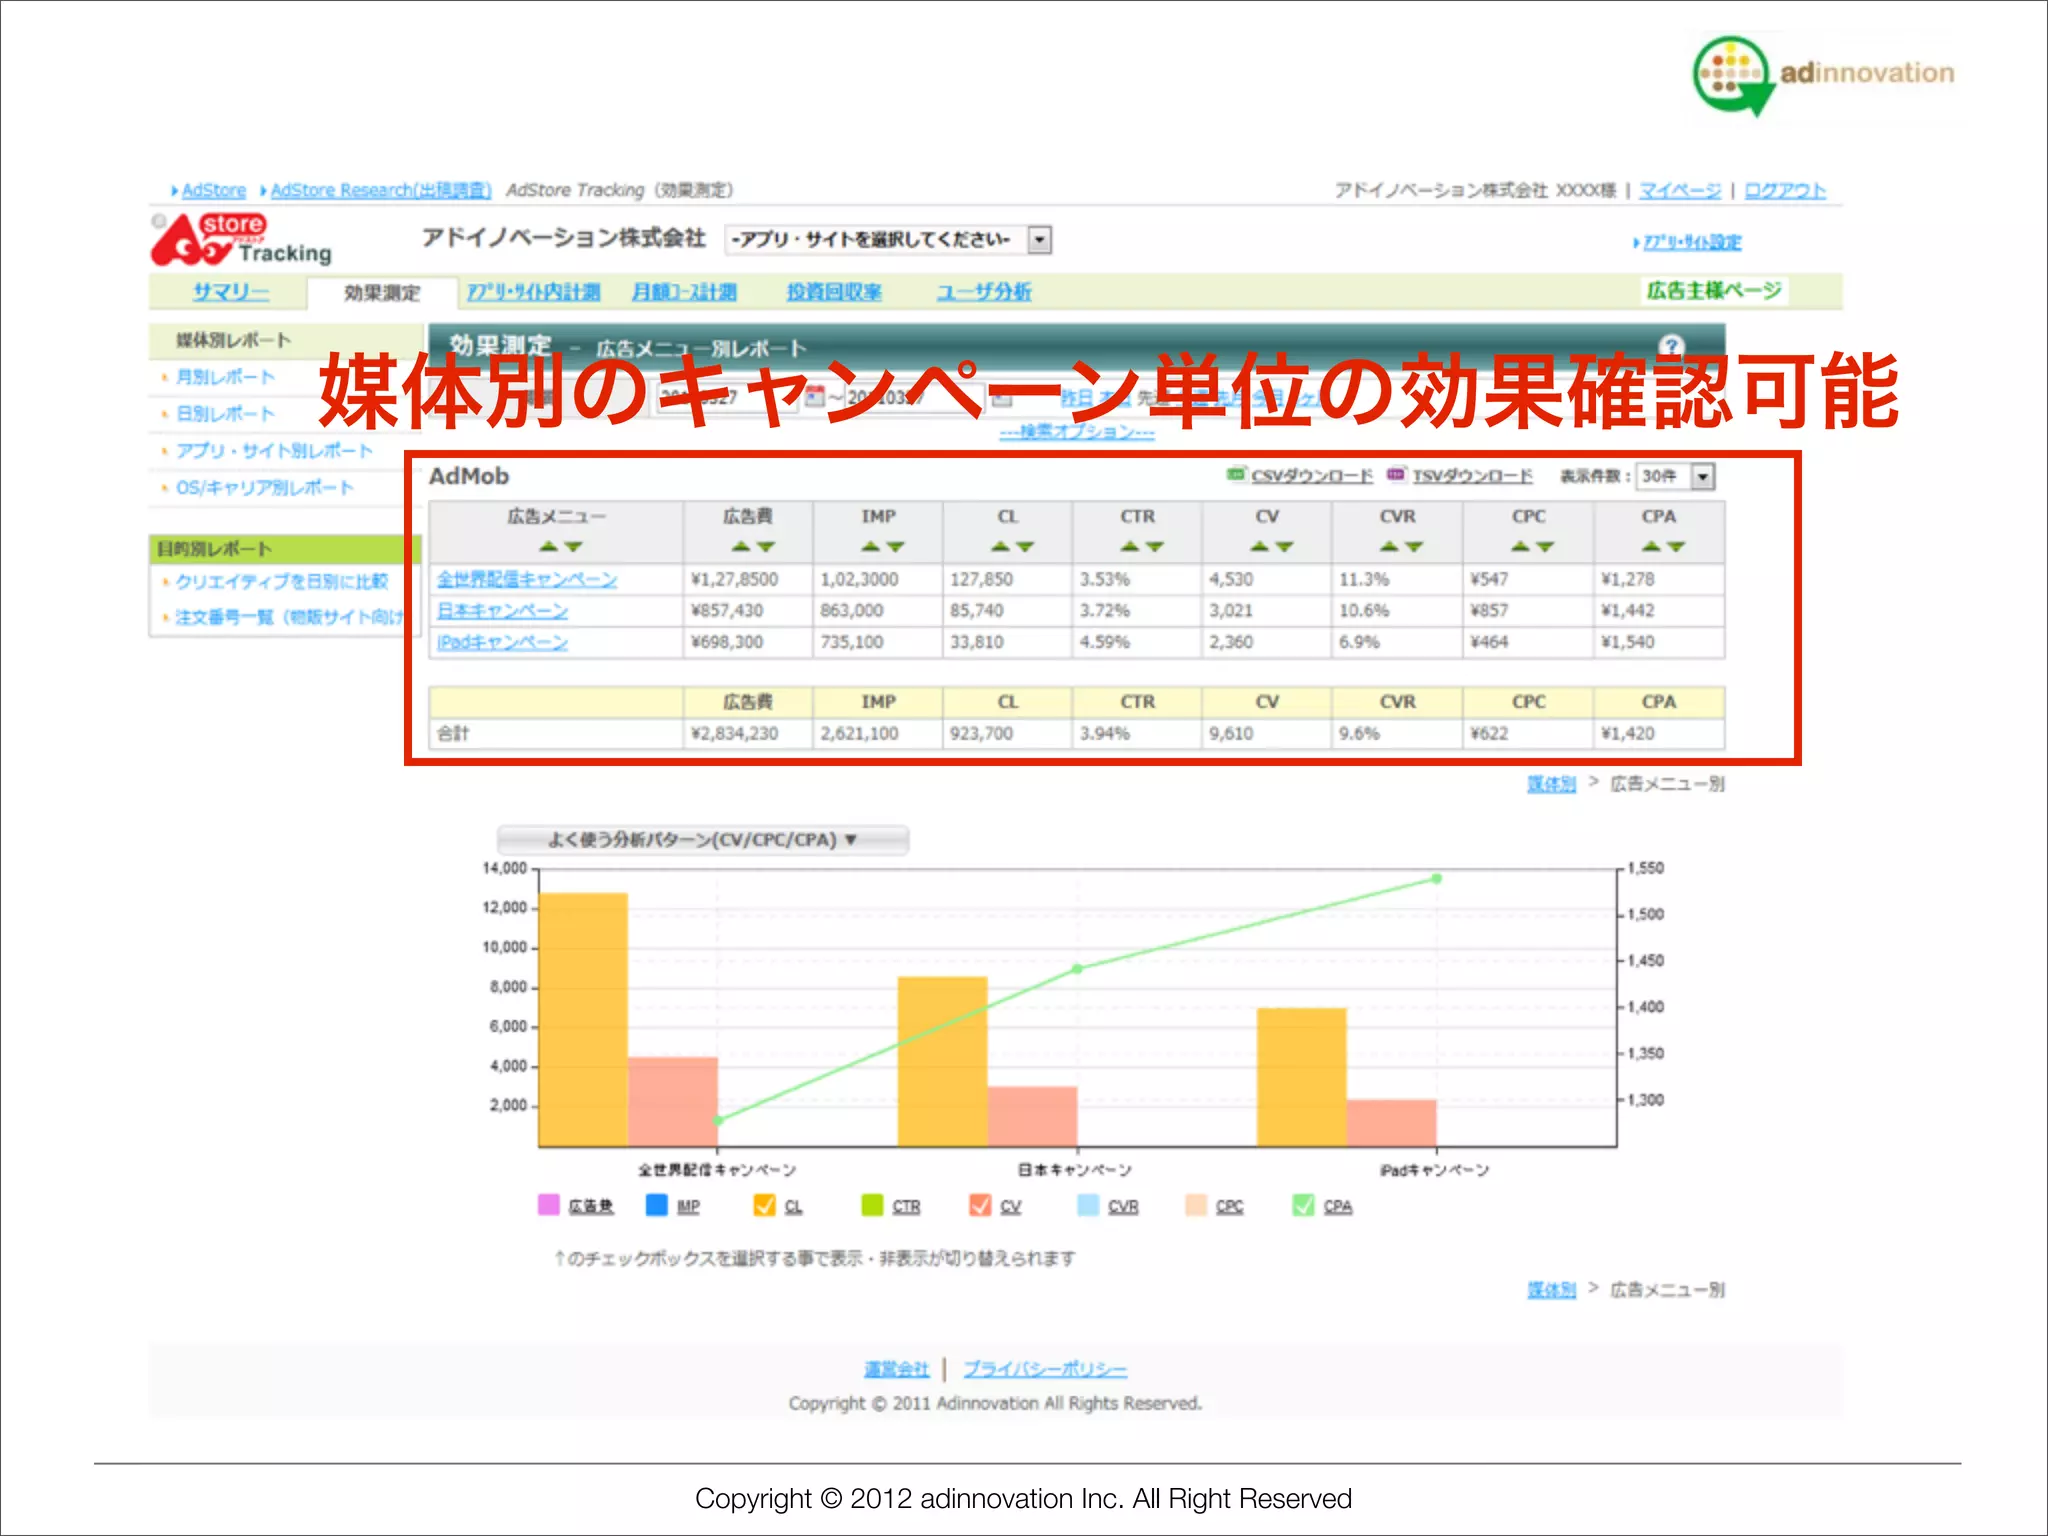Toggle 広告費 series checkbox in chart legend

[x=548, y=1205]
